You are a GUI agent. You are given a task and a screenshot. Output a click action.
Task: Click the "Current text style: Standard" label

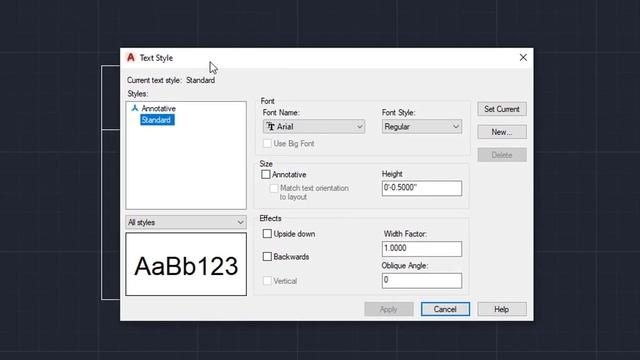171,80
